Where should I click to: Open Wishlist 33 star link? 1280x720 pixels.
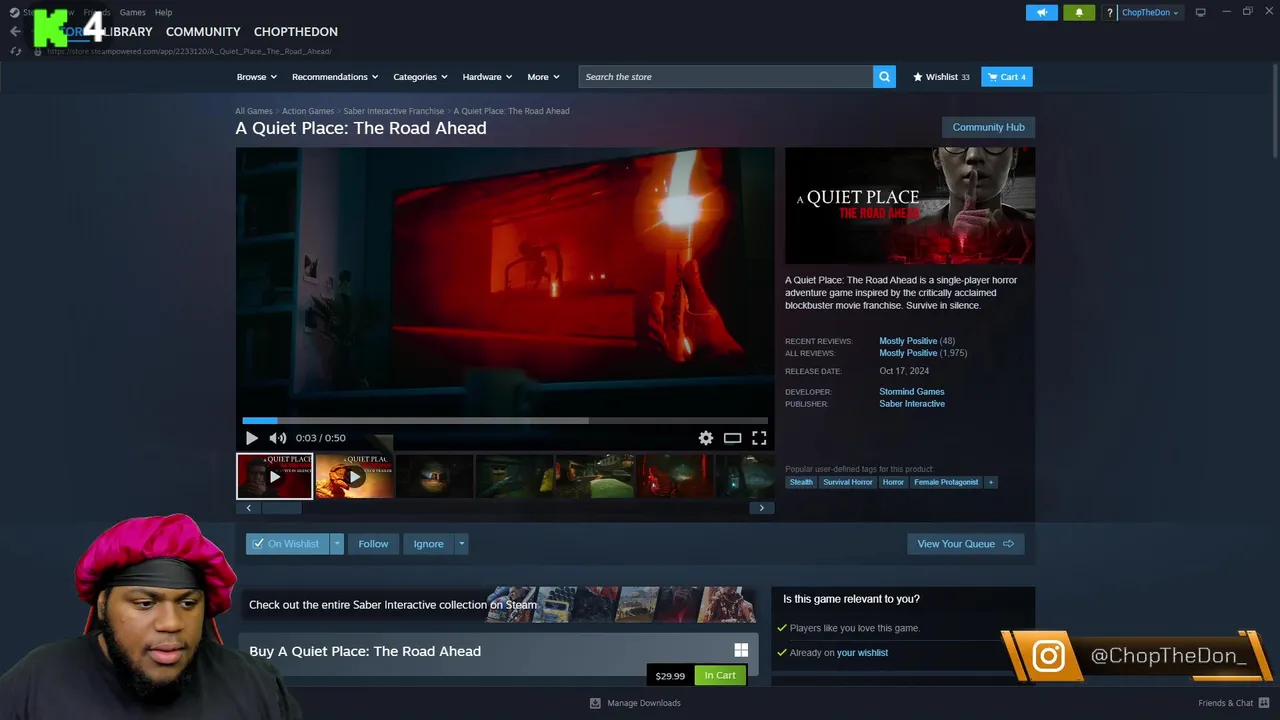941,77
